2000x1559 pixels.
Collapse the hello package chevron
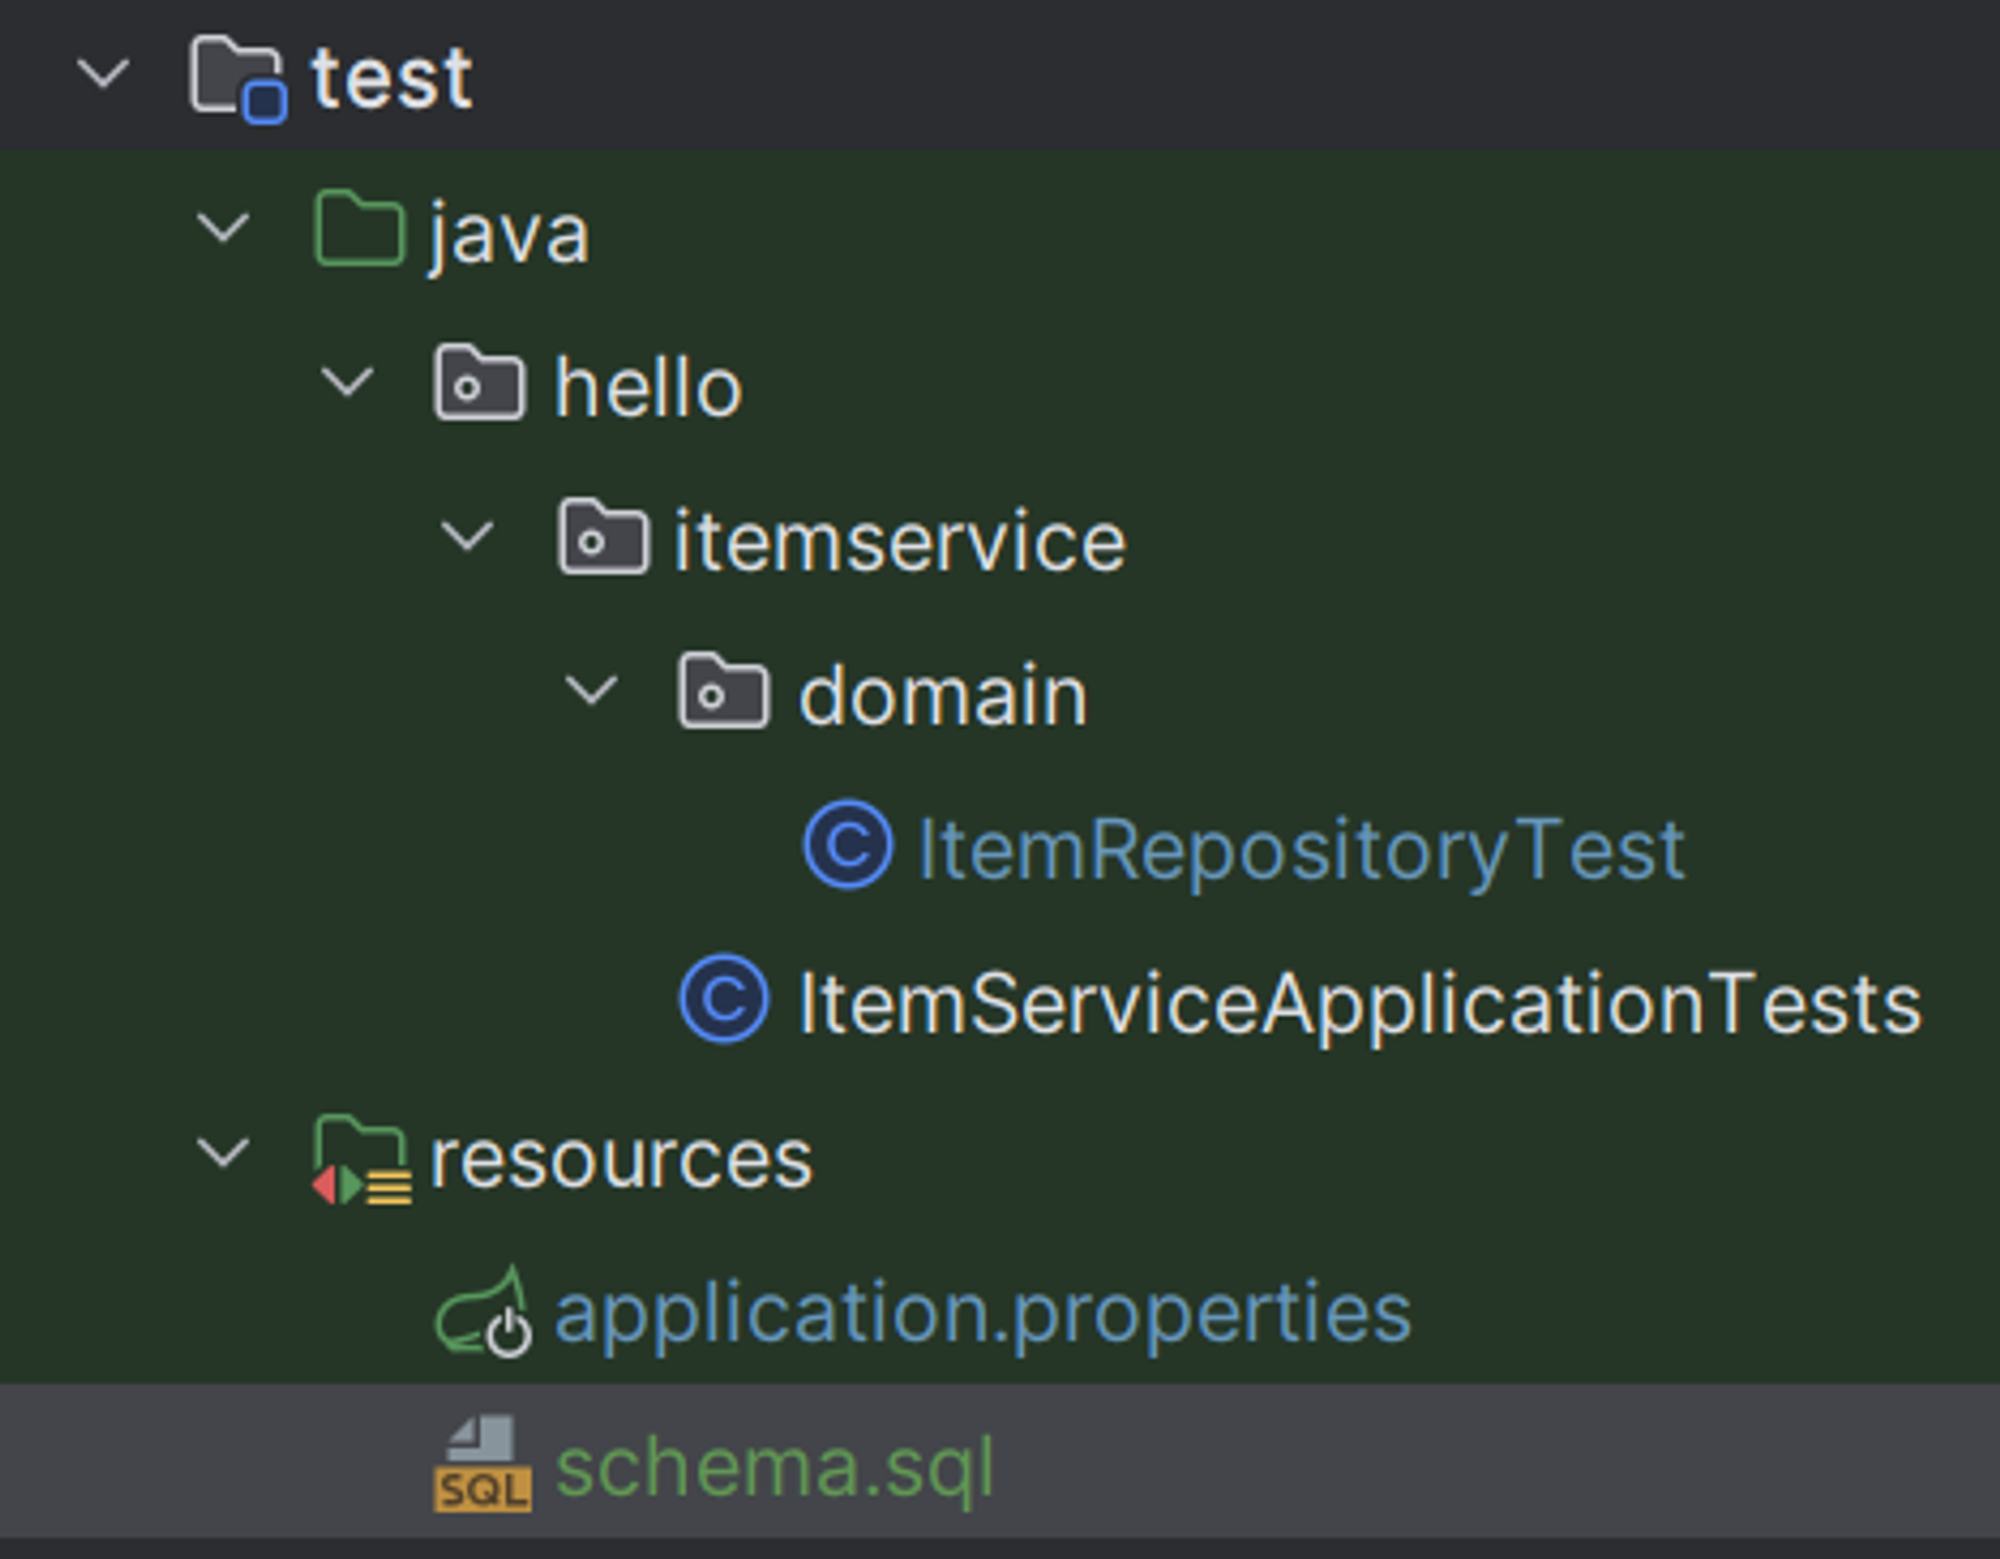click(x=347, y=382)
